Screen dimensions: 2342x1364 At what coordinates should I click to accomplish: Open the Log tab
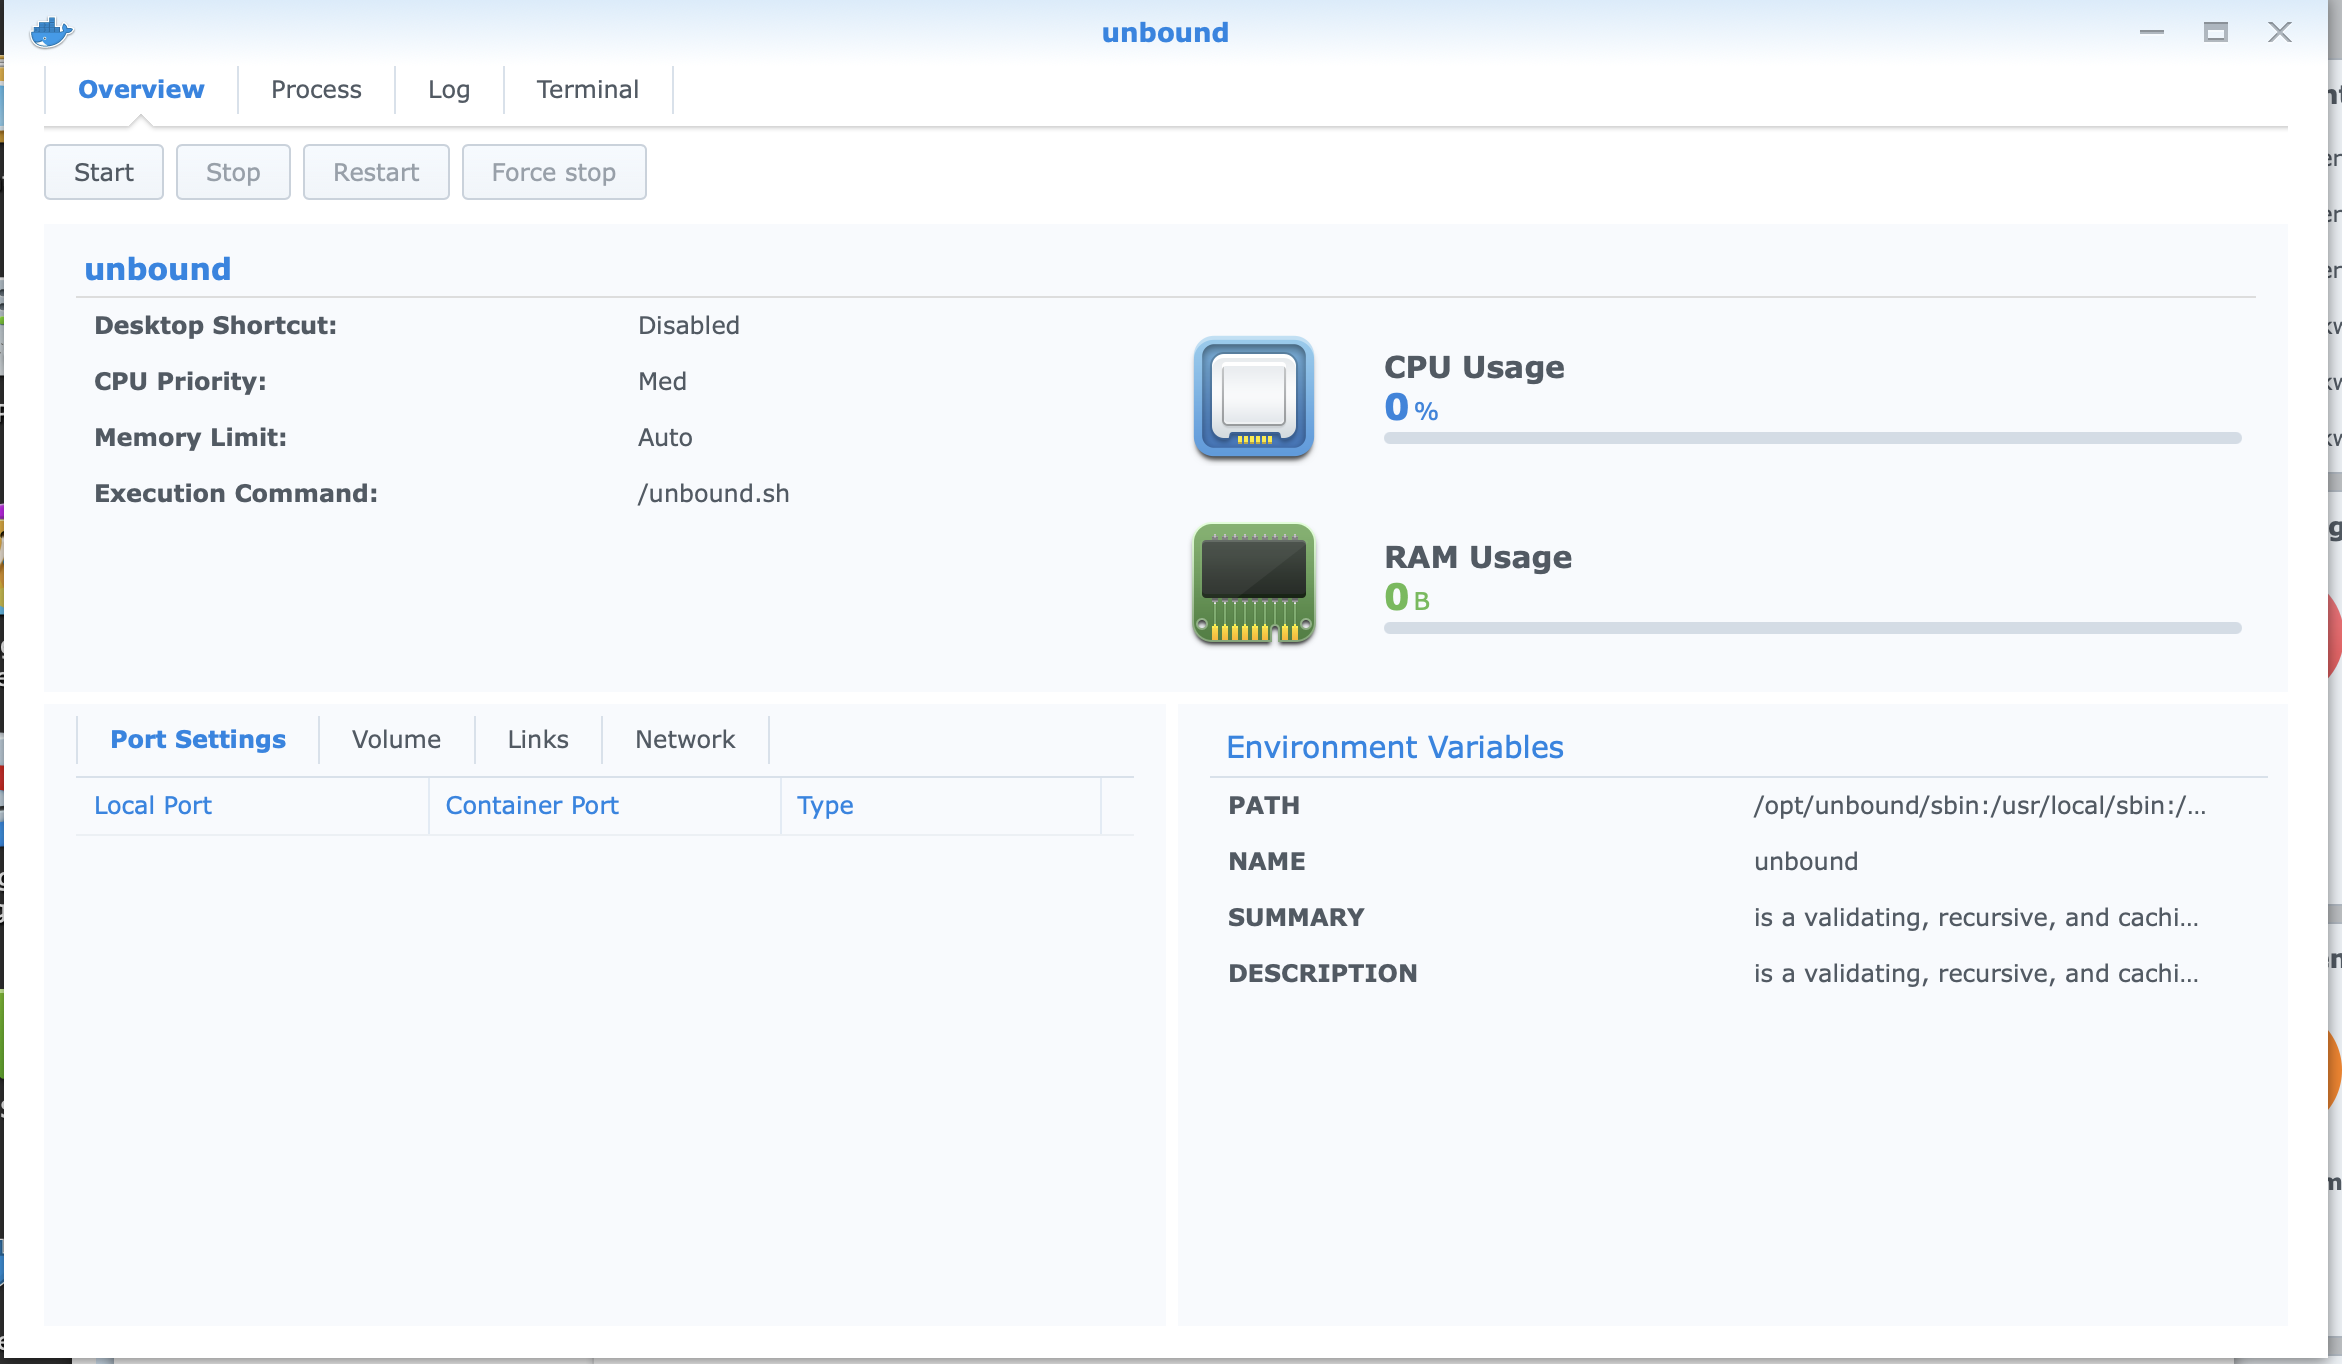click(x=449, y=90)
